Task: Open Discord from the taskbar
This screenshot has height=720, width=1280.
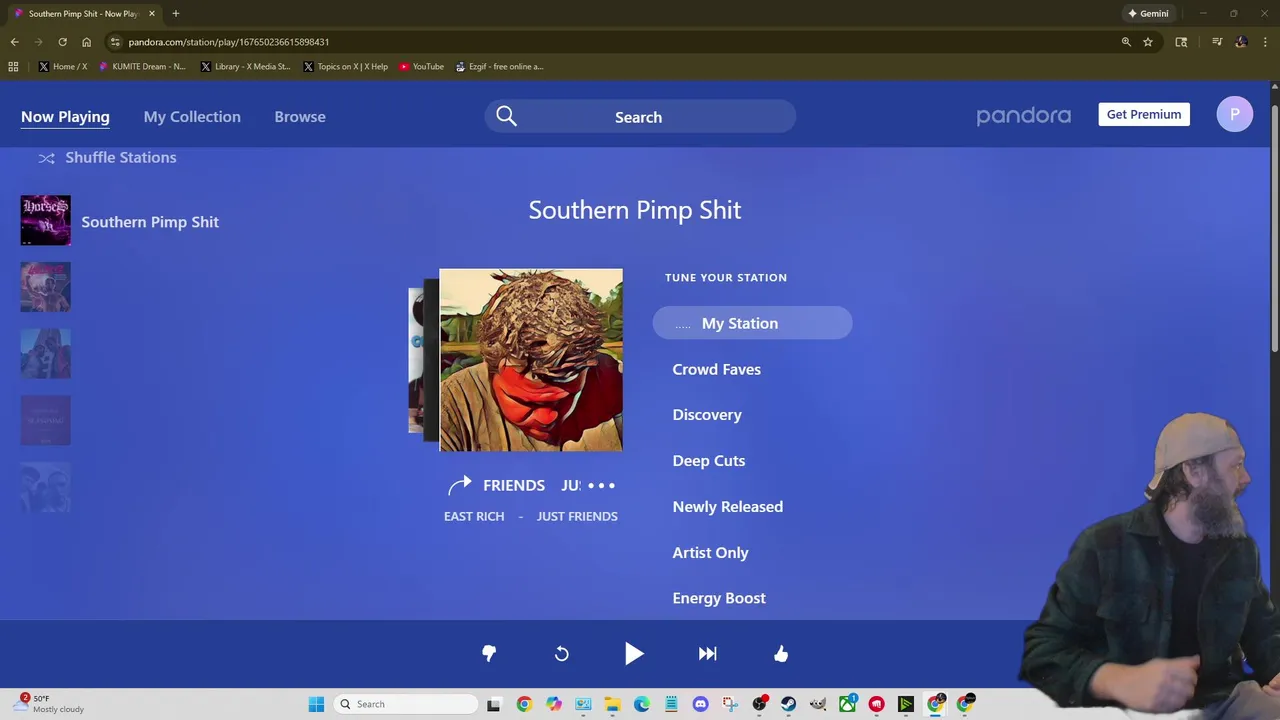Action: [700, 704]
